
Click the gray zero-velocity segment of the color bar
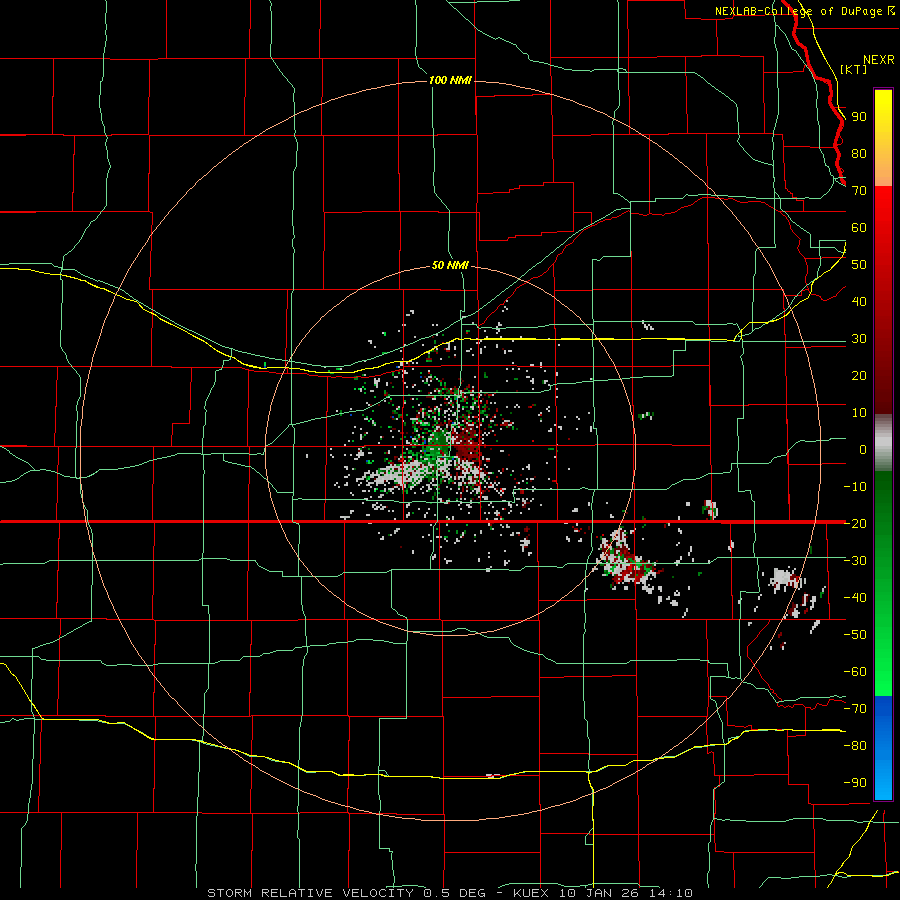(x=883, y=442)
